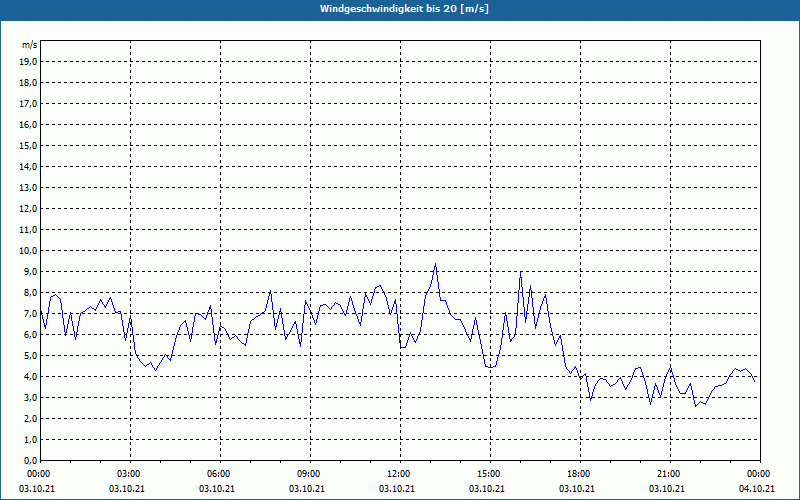Viewport: 800px width, 500px height.
Task: Select the '8,0' y-axis label
Action: 30,292
